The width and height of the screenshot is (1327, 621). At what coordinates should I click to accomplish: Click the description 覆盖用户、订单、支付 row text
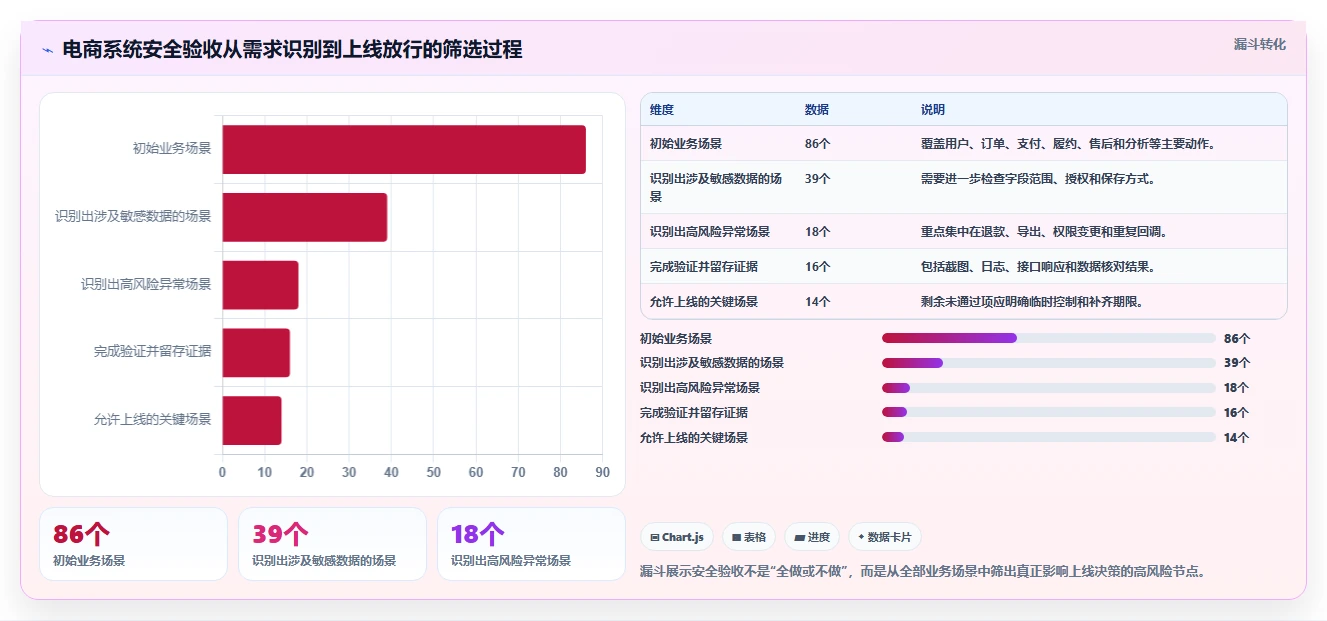[x=1068, y=144]
